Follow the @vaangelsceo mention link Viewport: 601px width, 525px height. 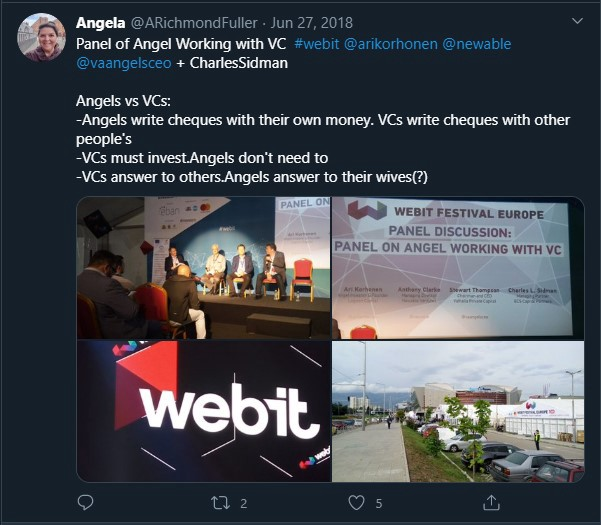point(124,63)
